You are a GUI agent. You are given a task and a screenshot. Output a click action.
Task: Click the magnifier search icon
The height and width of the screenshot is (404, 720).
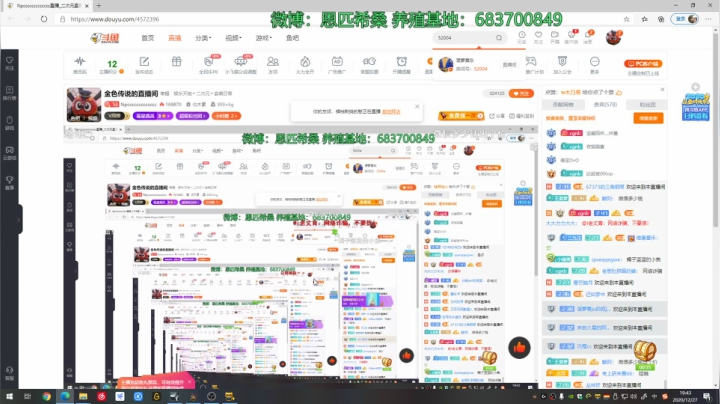[x=499, y=38]
